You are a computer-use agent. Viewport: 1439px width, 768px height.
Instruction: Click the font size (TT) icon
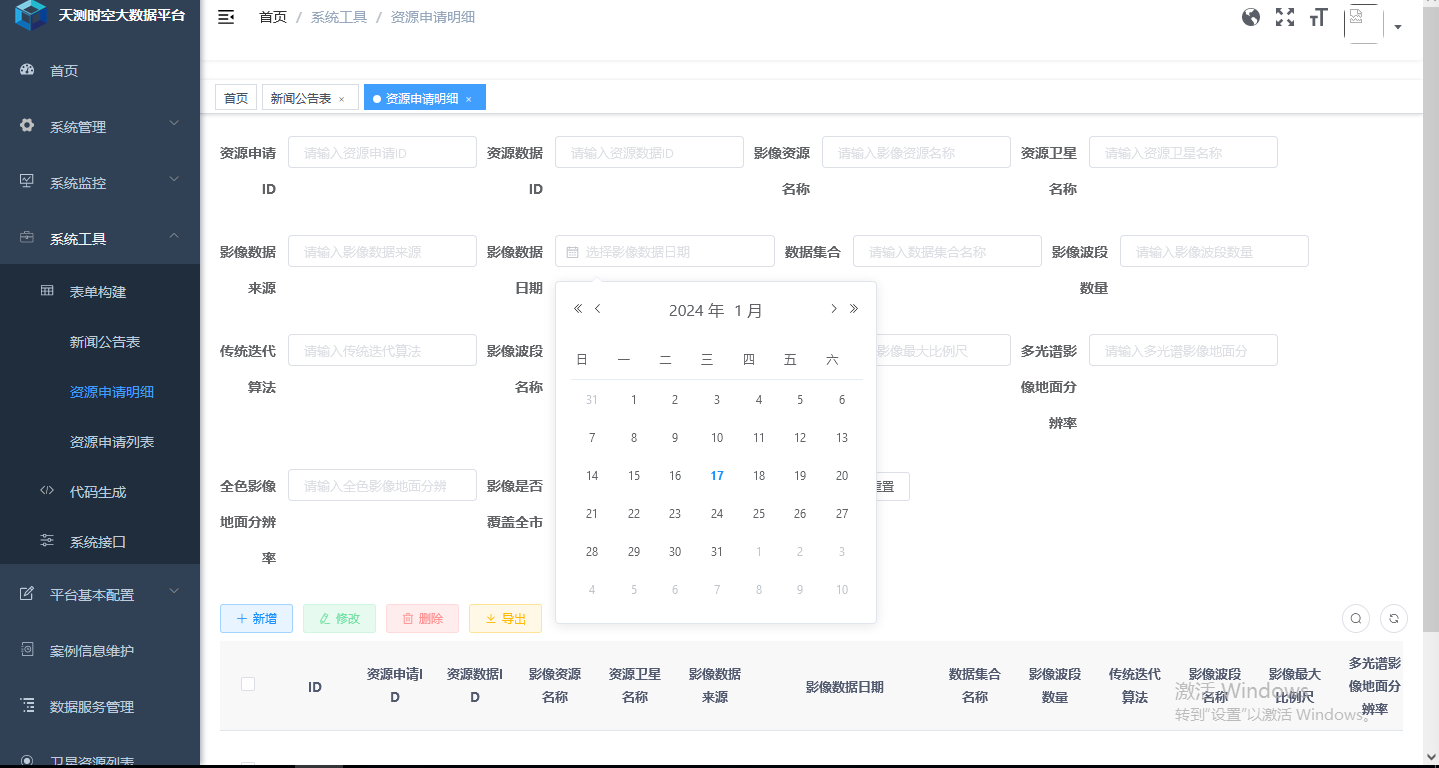(x=1318, y=17)
